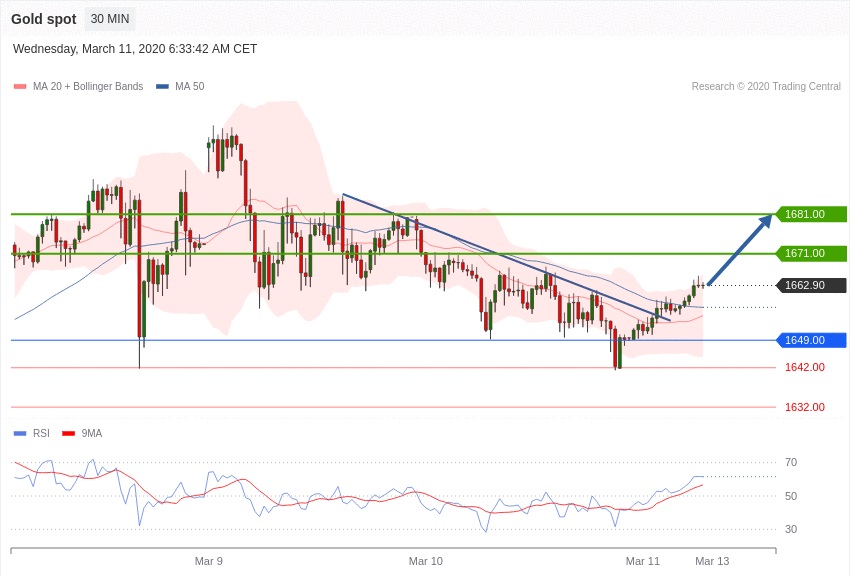
Task: Select the 1649.00 blue pivot price tag
Action: tap(811, 340)
